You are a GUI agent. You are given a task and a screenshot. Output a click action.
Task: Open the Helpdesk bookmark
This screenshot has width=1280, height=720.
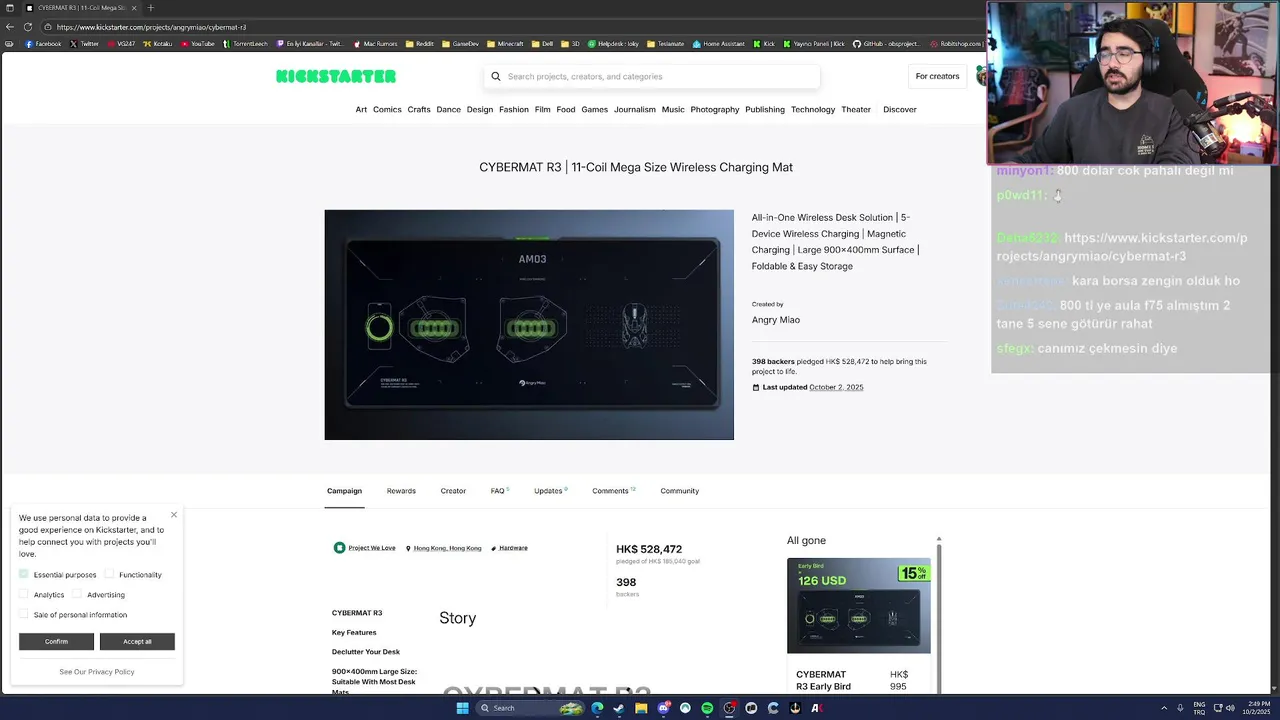point(614,44)
